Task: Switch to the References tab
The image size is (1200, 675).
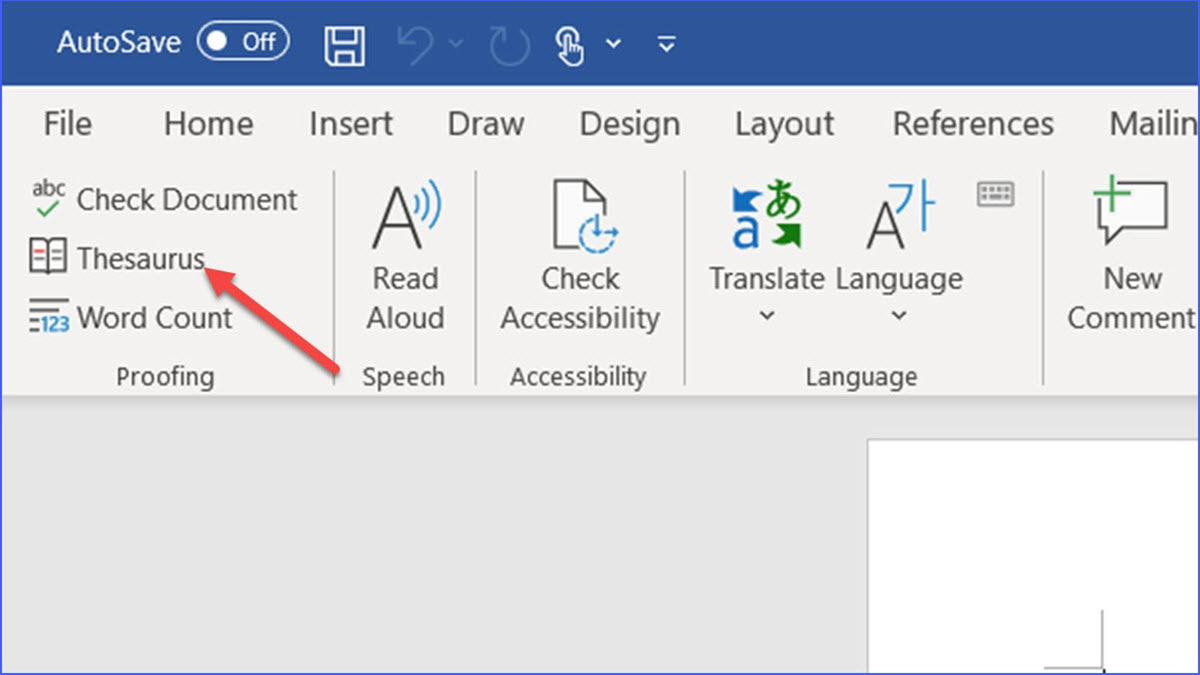Action: tap(972, 123)
